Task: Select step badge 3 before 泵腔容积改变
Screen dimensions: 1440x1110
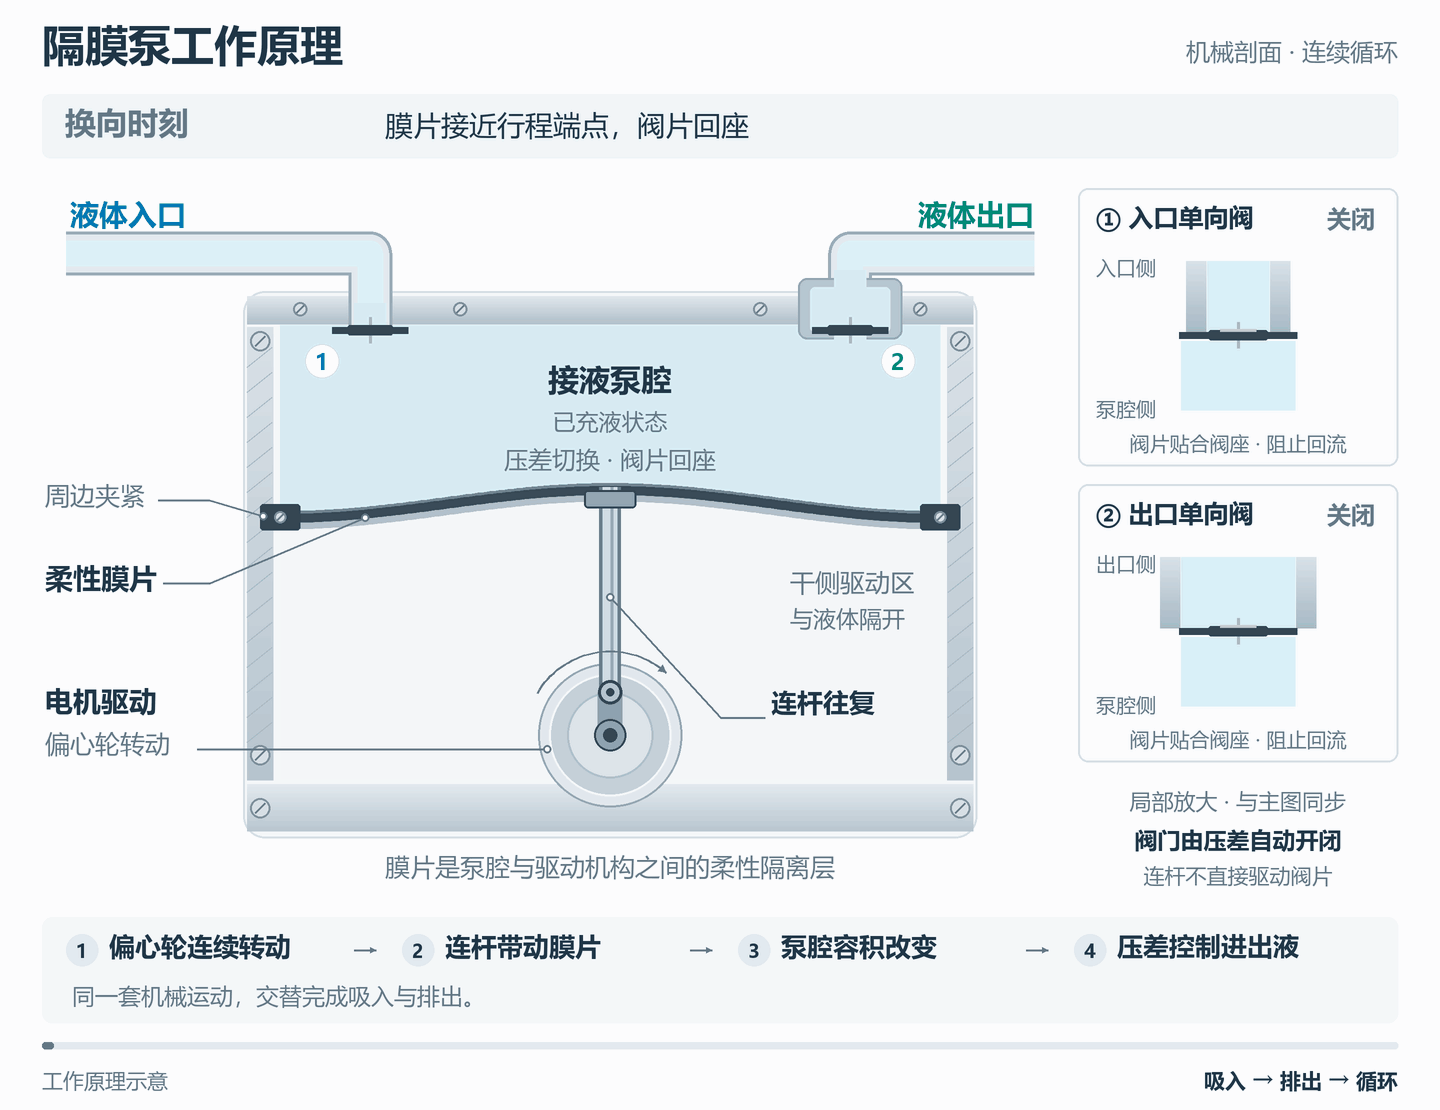Action: 754,950
